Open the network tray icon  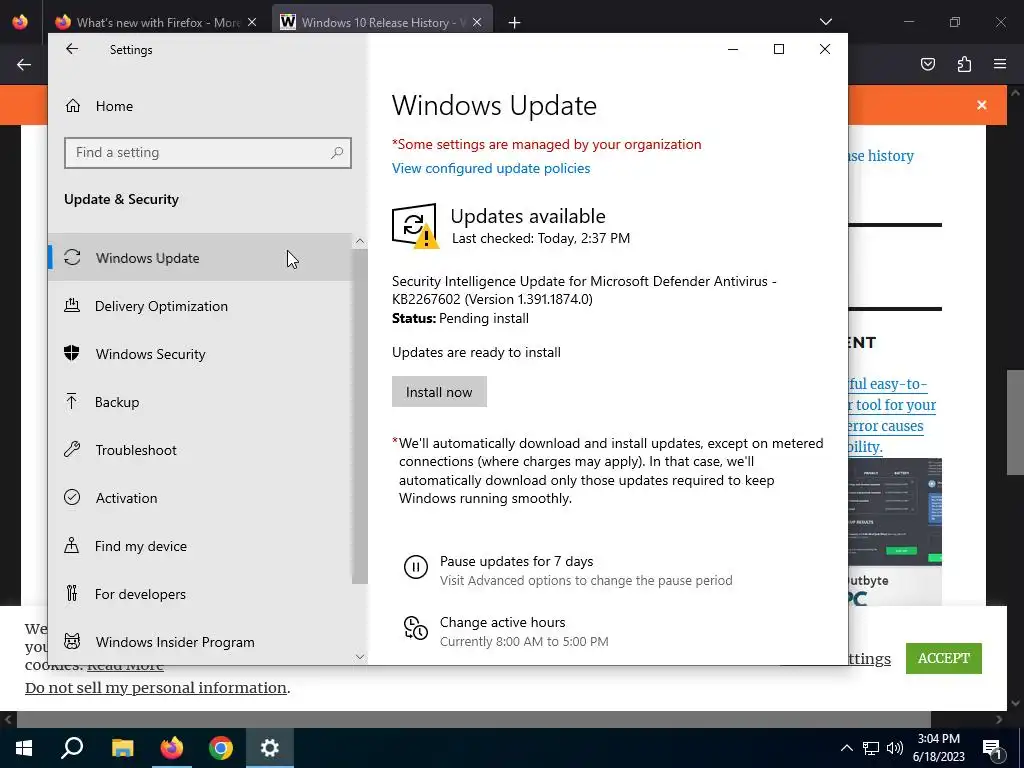(x=871, y=748)
